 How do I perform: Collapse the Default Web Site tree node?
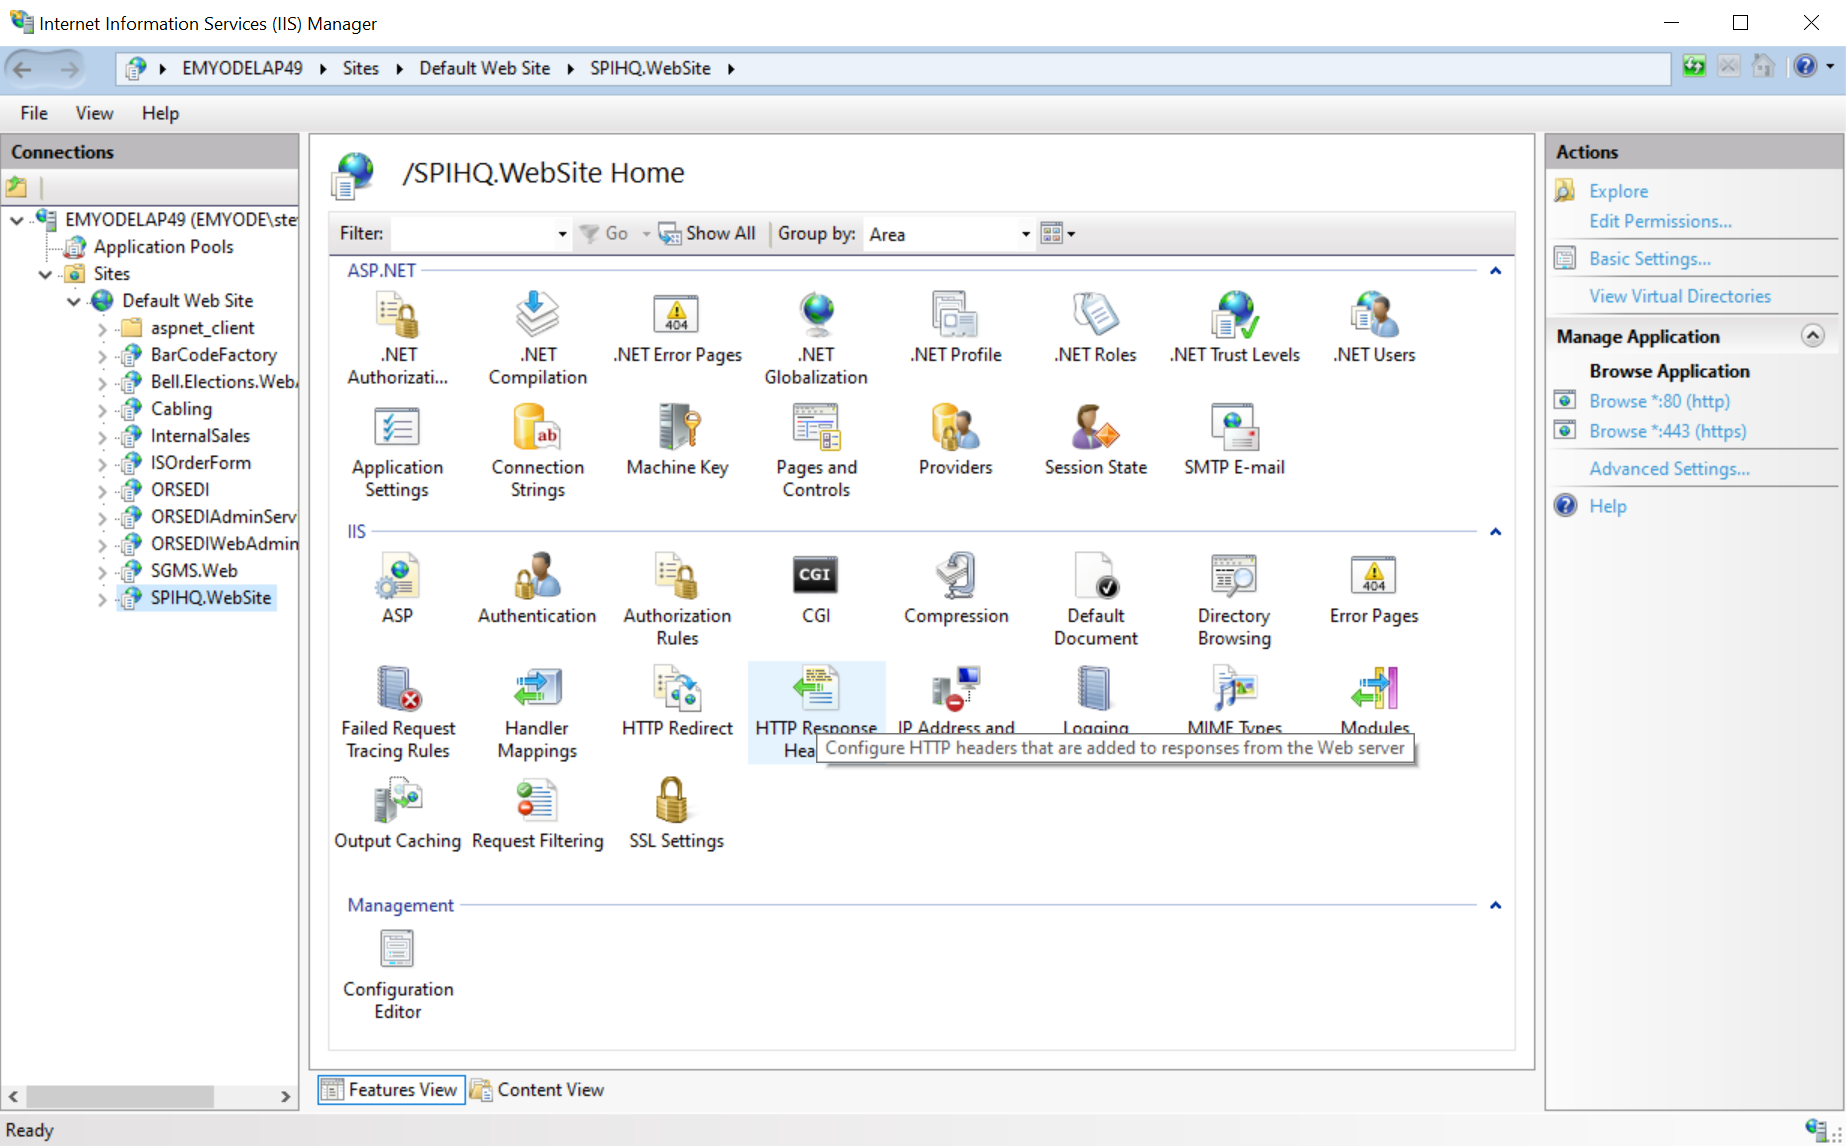tap(74, 301)
